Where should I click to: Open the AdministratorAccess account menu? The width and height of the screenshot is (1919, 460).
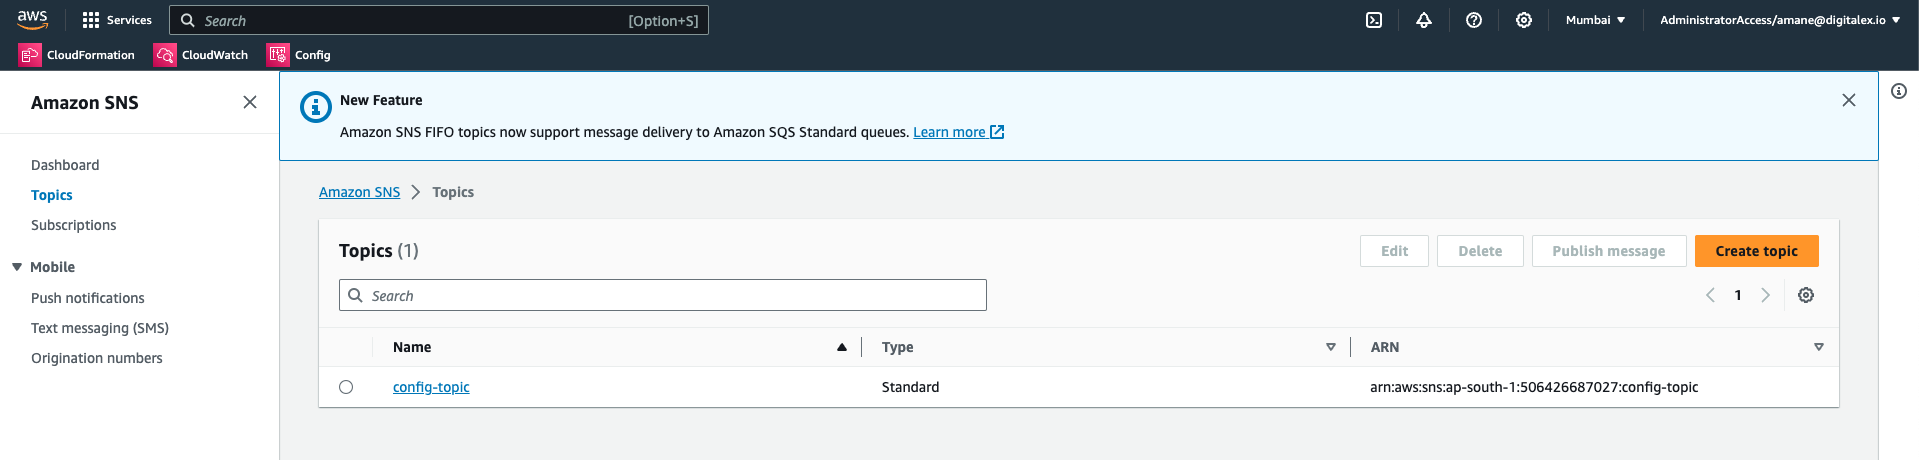[1780, 20]
